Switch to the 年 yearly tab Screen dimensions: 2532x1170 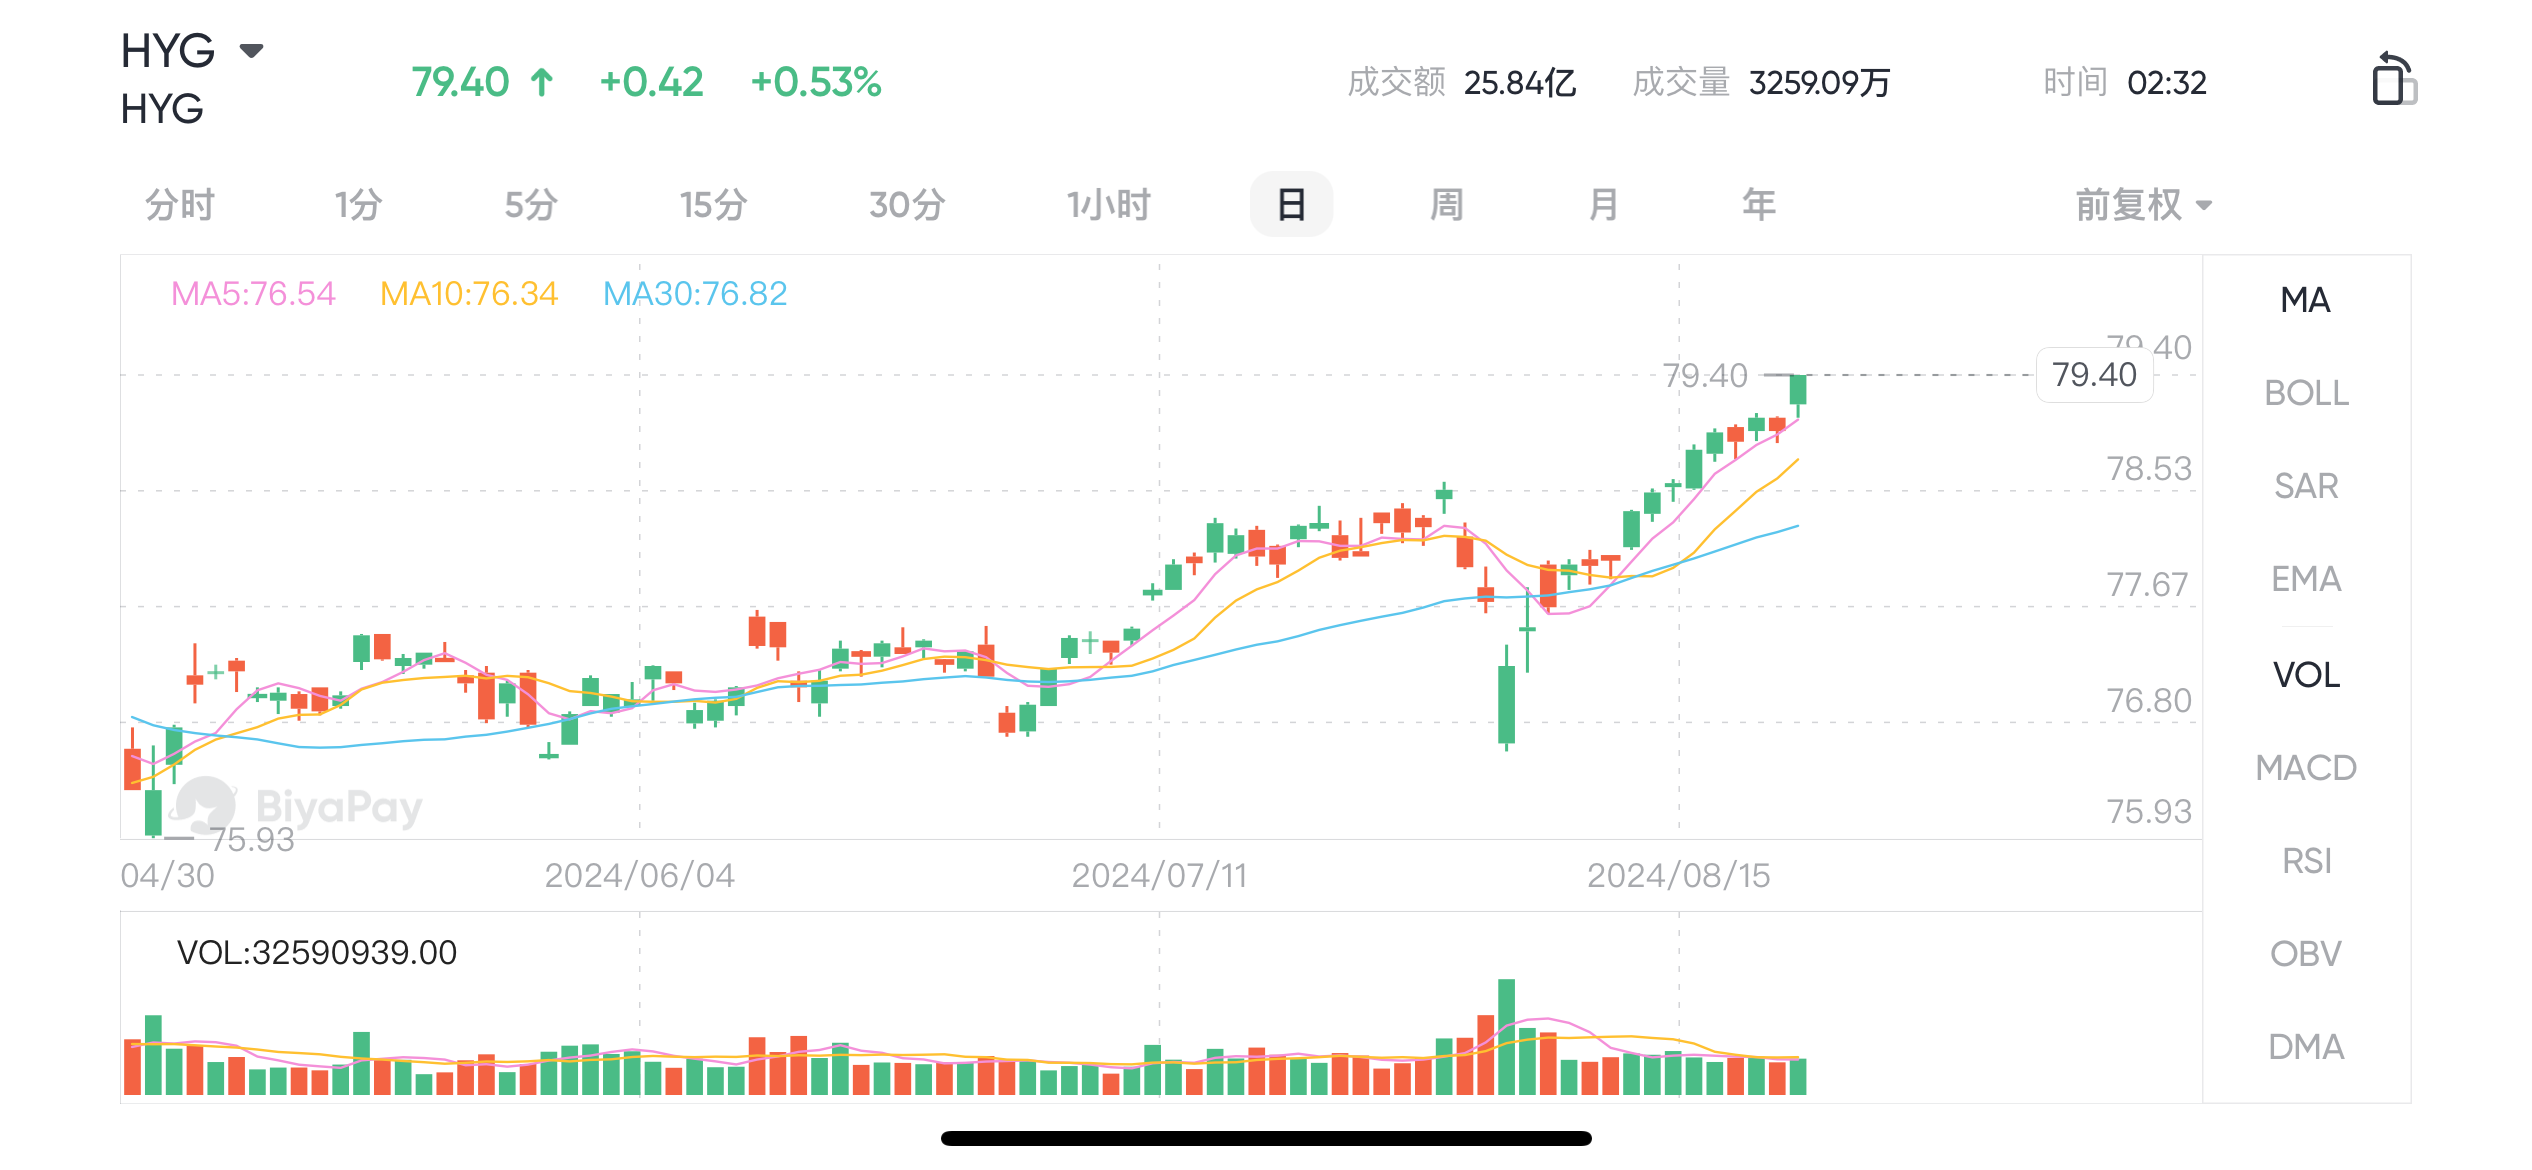tap(1759, 205)
